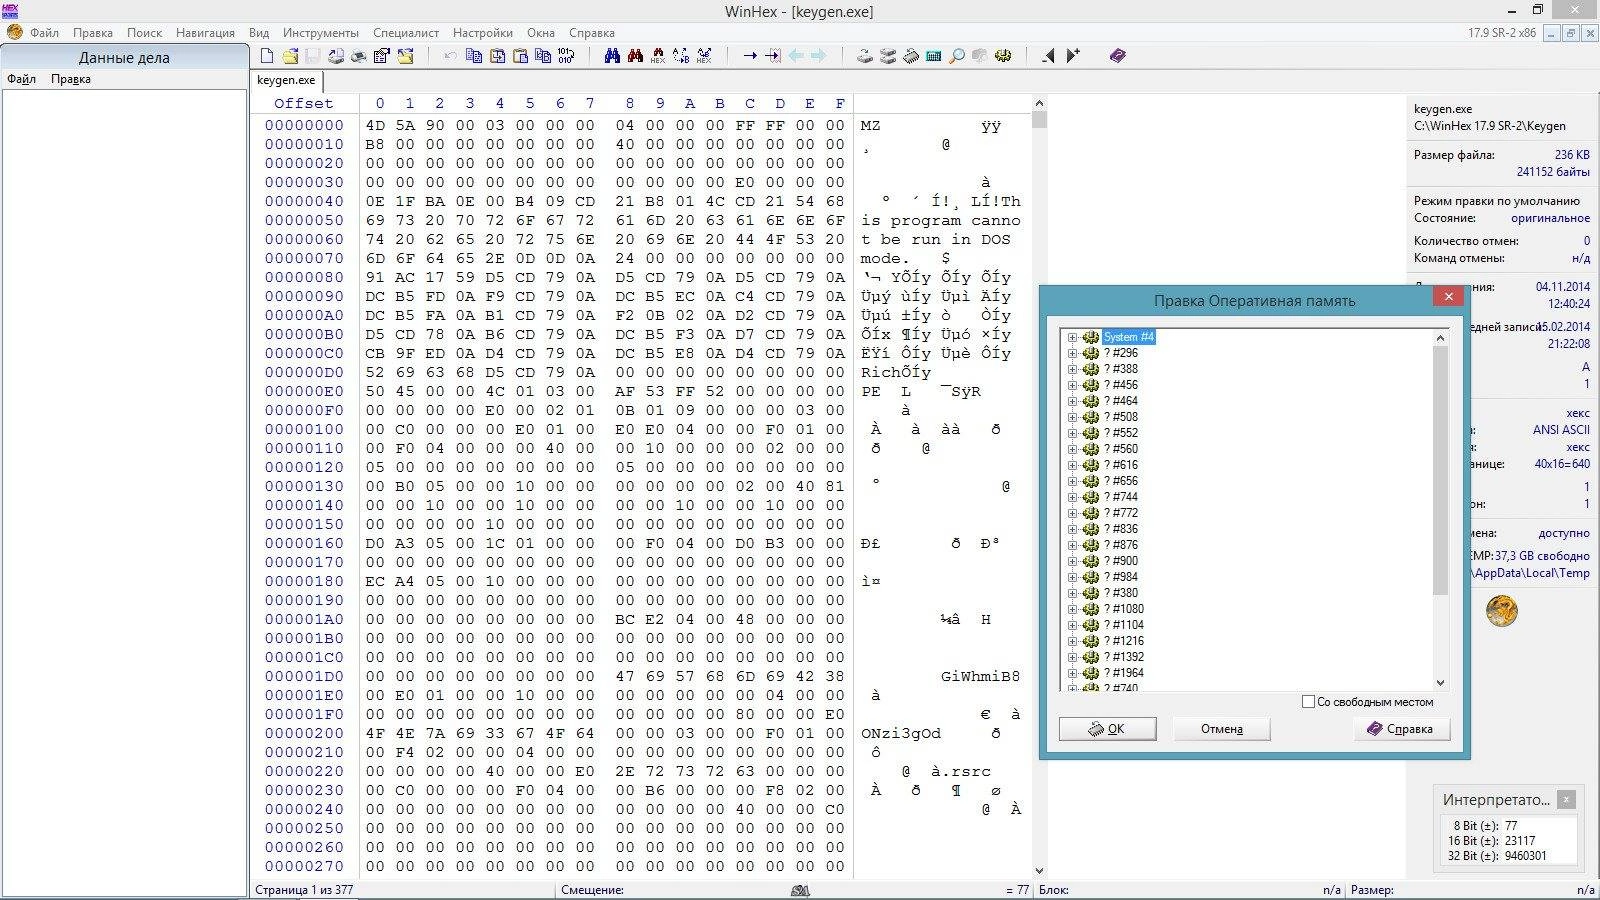The height and width of the screenshot is (900, 1600).
Task: Click the 4D byte at offset 00000000
Action: point(375,125)
